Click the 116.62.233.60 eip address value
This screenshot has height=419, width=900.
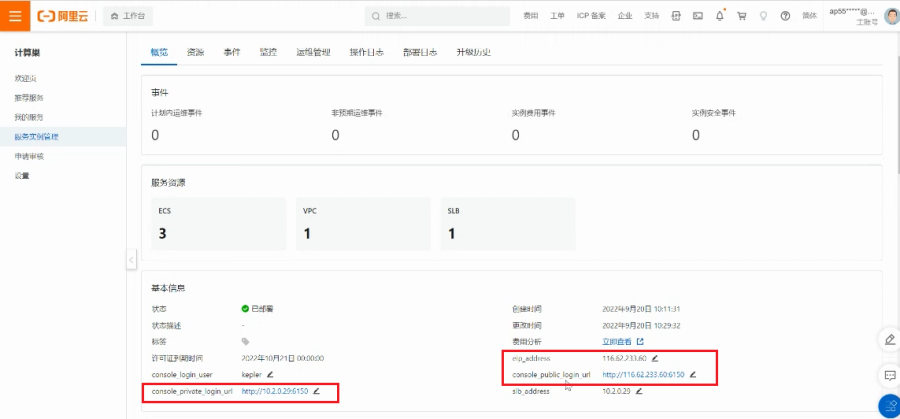(624, 358)
